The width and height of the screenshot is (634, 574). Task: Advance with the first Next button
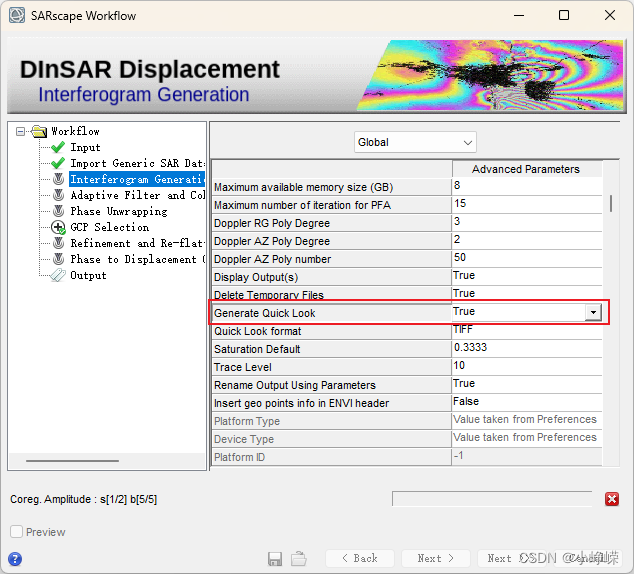(x=436, y=558)
